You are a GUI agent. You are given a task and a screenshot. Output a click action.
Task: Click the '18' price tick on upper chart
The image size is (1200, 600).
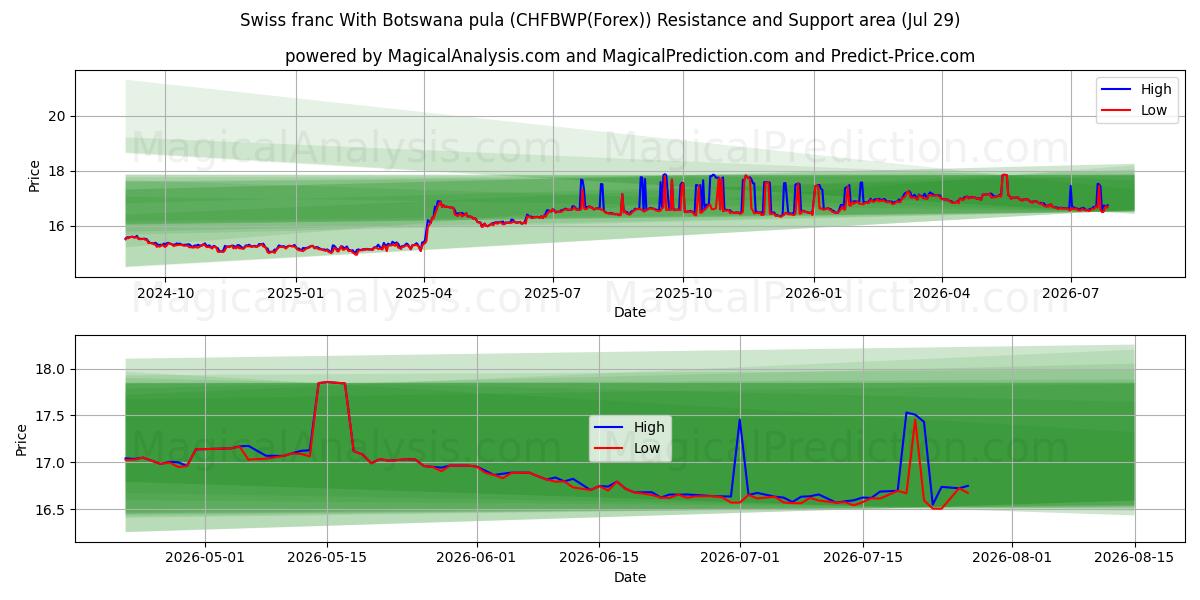(x=58, y=171)
